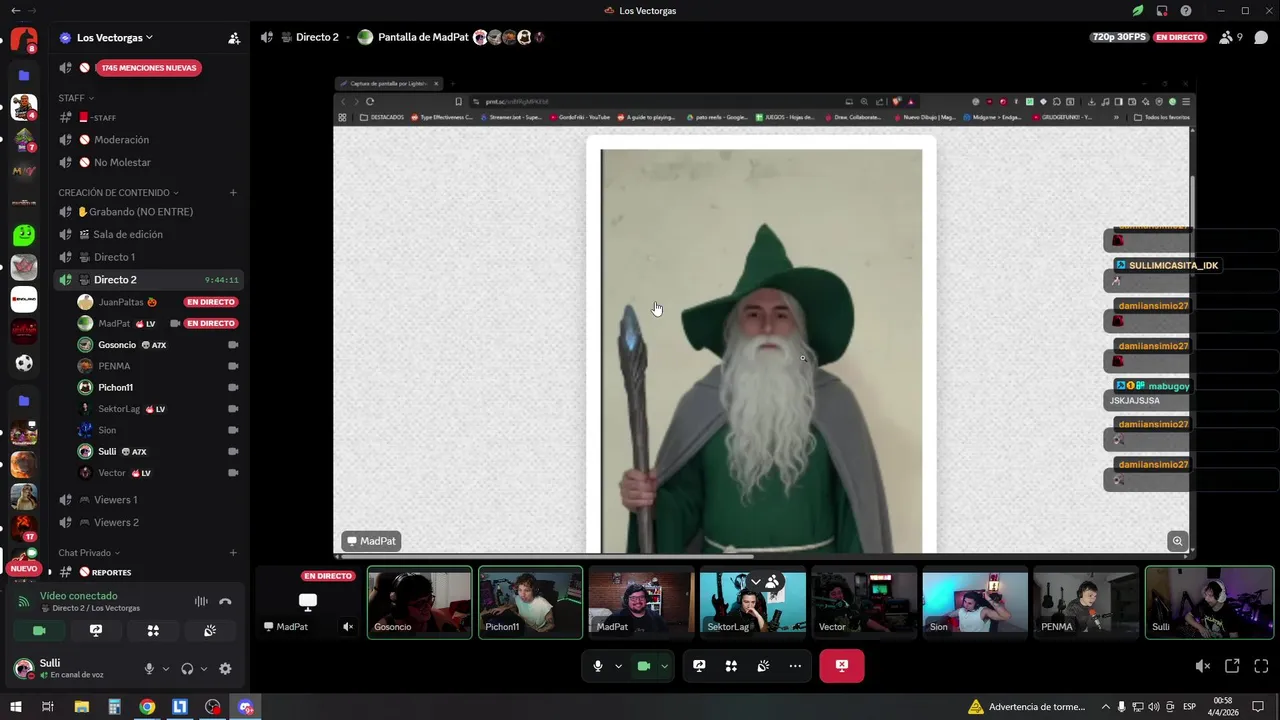1280x720 pixels.
Task: Mute microphone in Sulli user panel
Action: click(149, 669)
